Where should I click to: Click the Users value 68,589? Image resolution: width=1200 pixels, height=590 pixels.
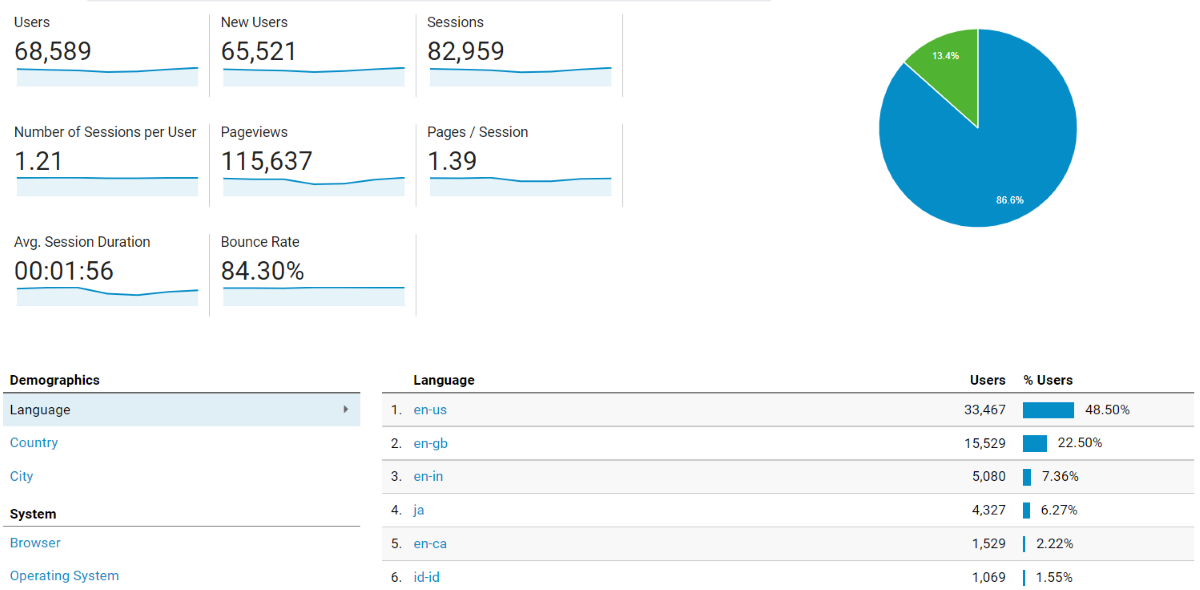[x=53, y=51]
